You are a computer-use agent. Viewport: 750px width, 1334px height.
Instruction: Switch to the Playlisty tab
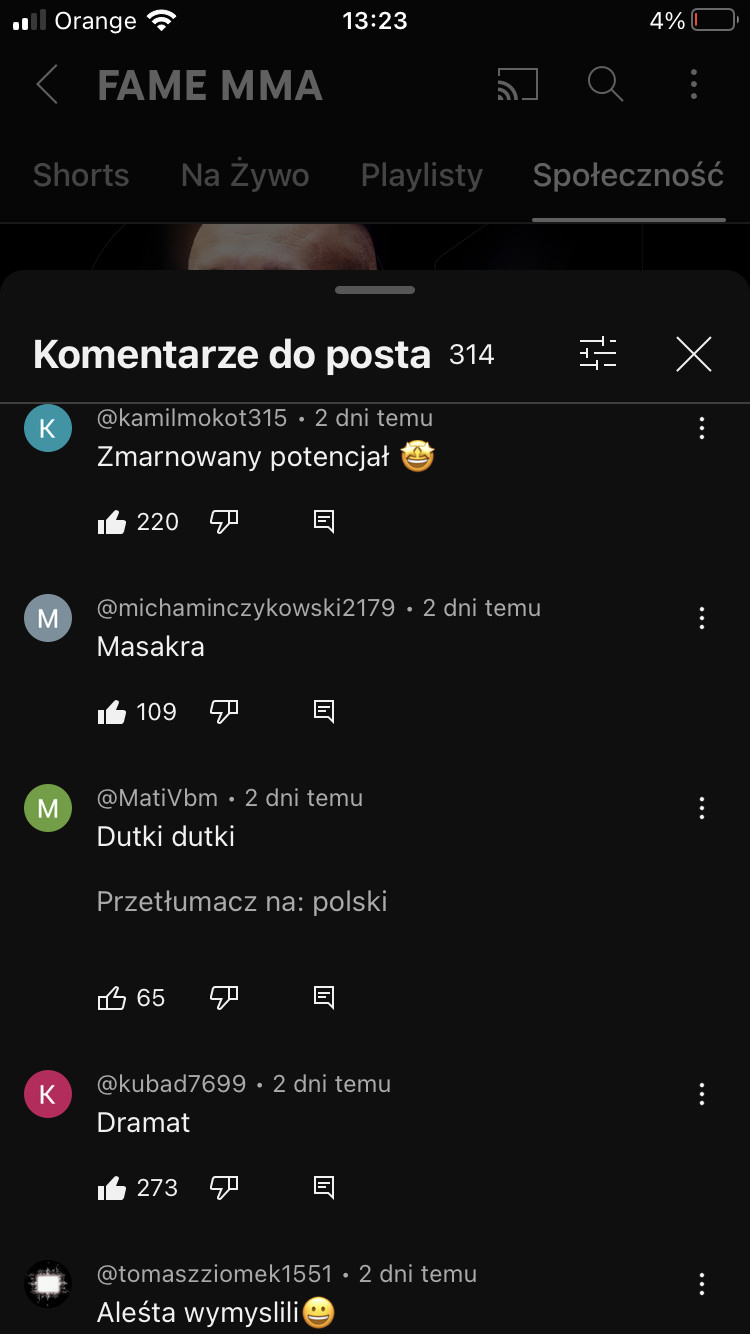click(421, 176)
